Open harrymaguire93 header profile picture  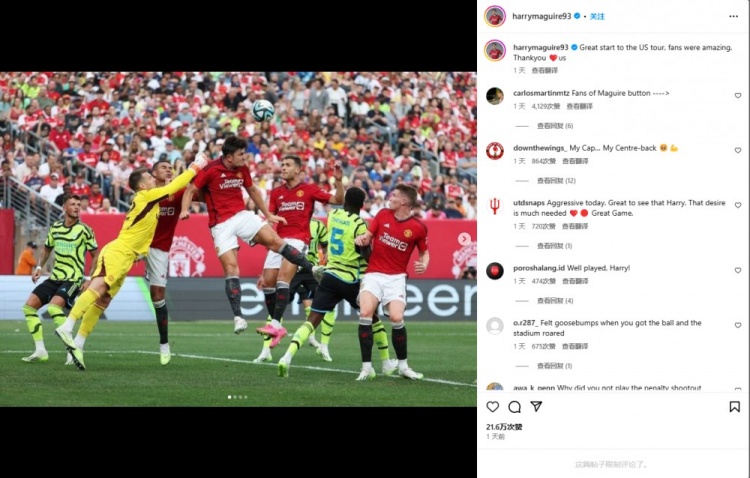pyautogui.click(x=495, y=17)
